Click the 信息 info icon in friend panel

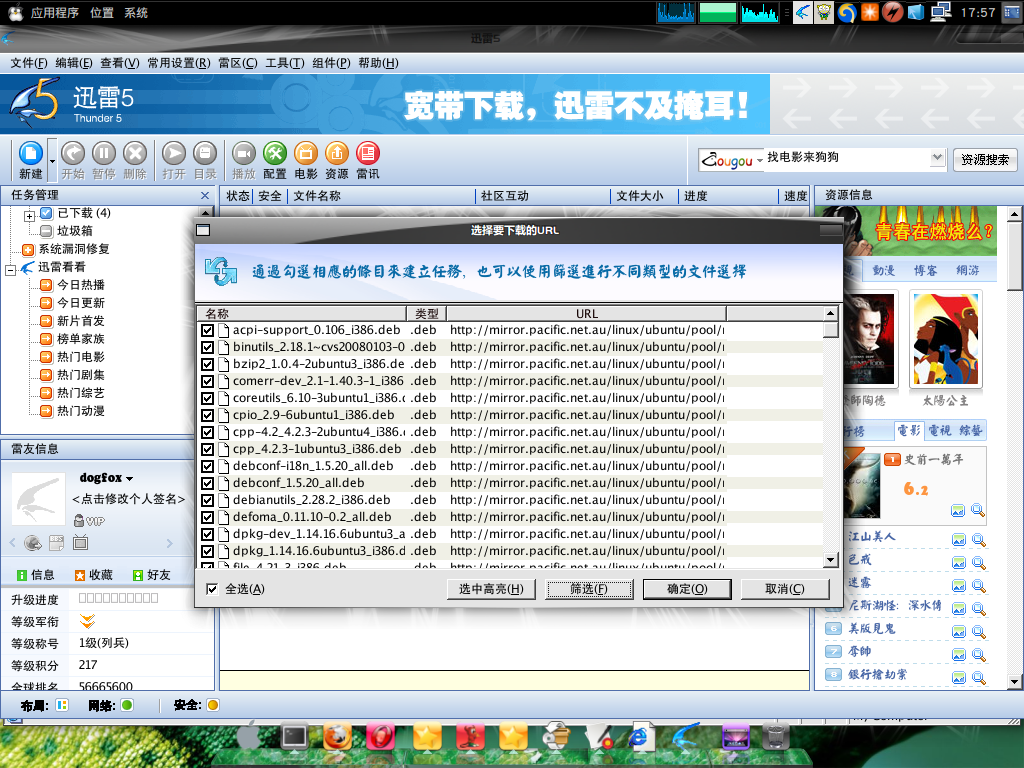point(22,575)
